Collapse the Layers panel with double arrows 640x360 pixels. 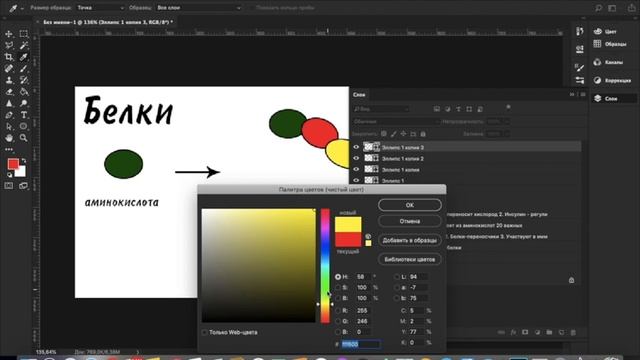coord(572,94)
